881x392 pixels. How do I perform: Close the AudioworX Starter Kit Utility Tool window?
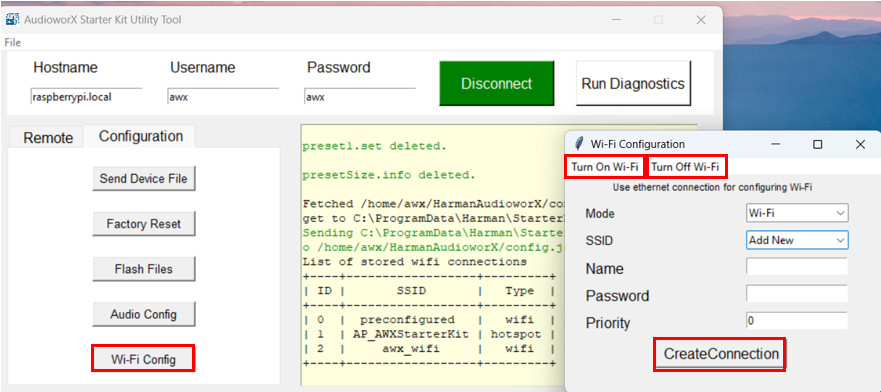[x=701, y=20]
